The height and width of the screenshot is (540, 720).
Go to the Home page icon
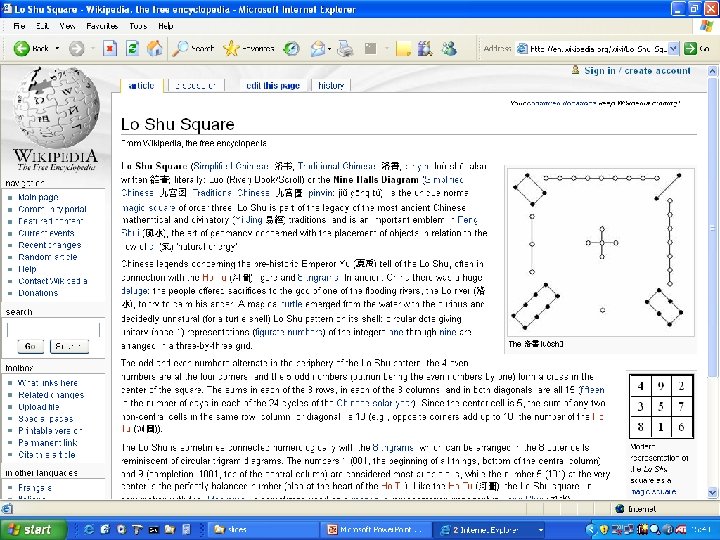155,48
